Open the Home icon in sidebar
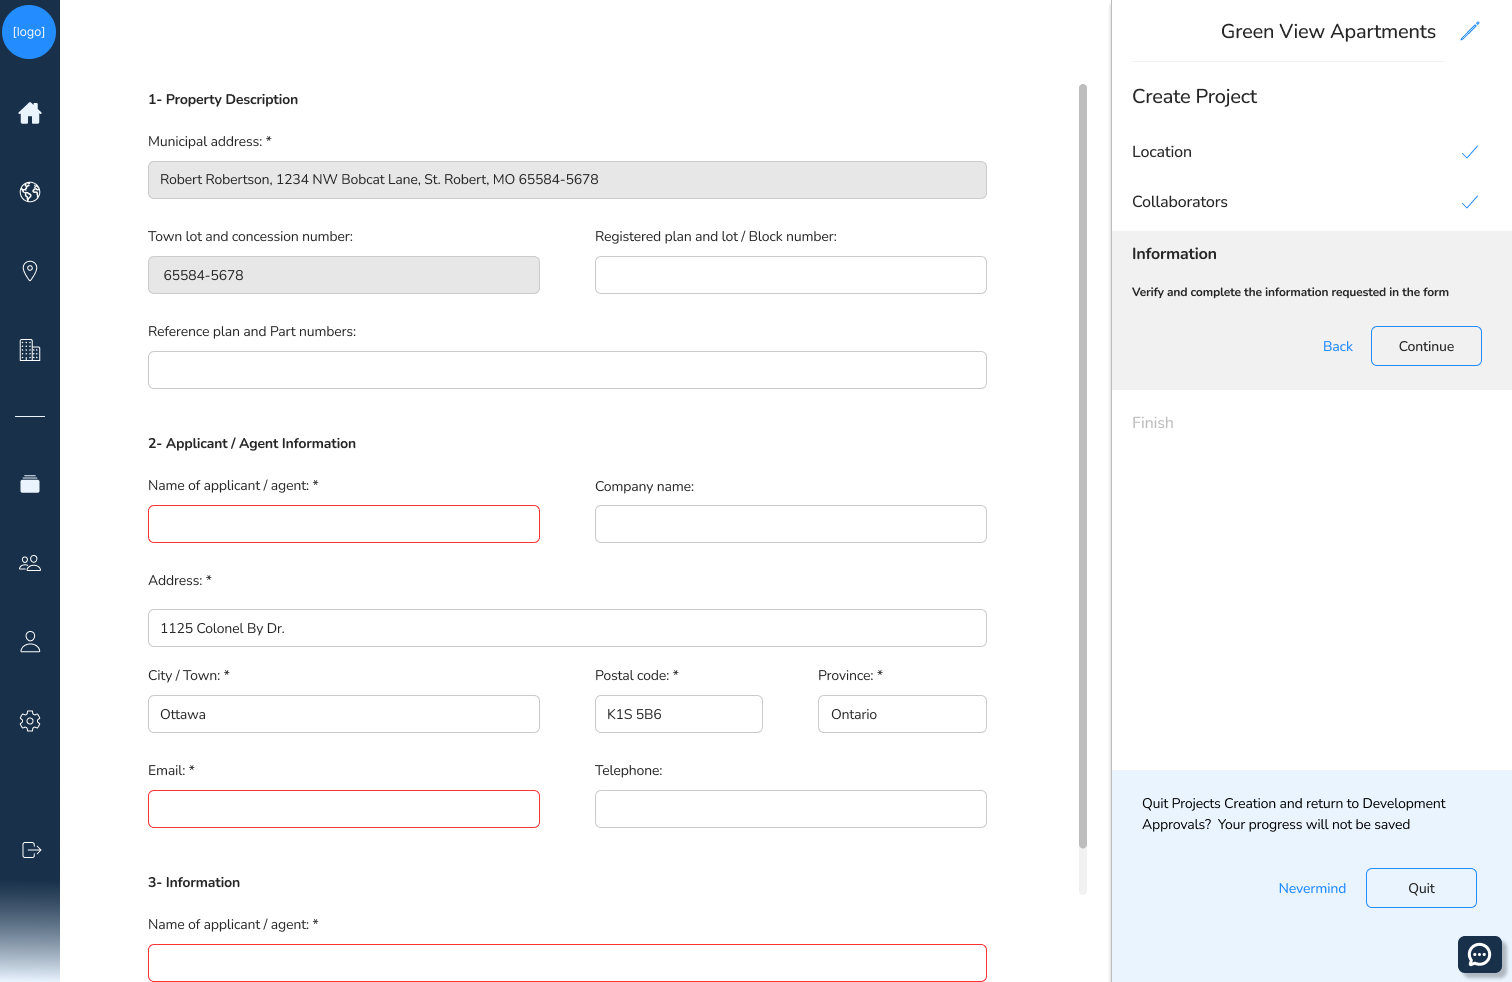 click(30, 113)
